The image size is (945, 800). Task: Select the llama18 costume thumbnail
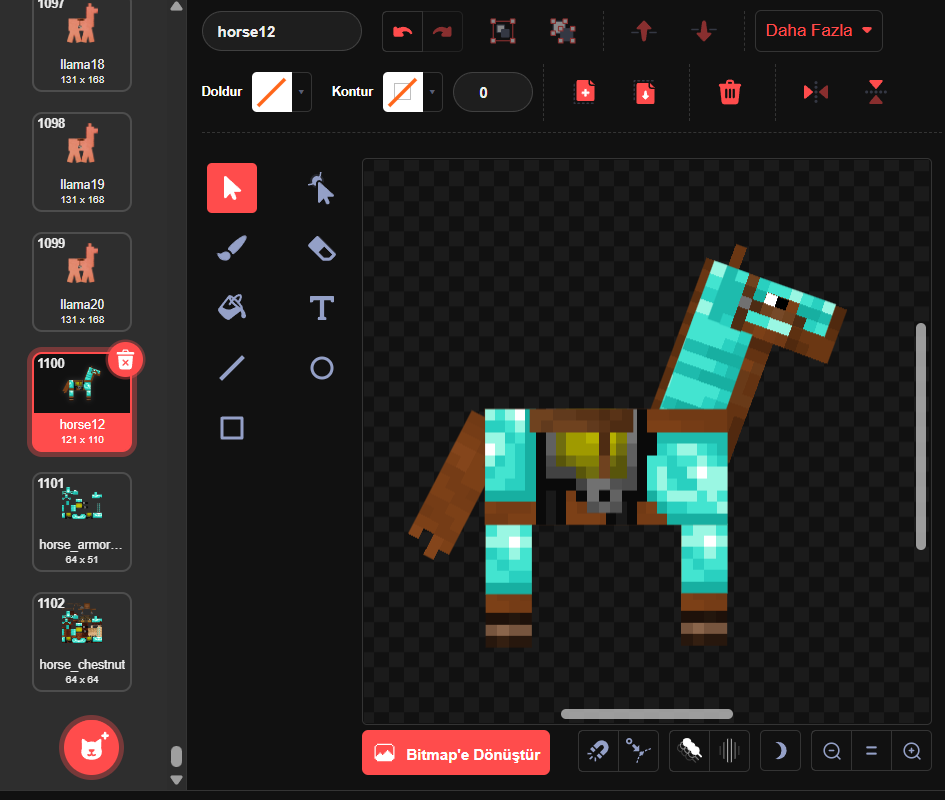[x=82, y=44]
